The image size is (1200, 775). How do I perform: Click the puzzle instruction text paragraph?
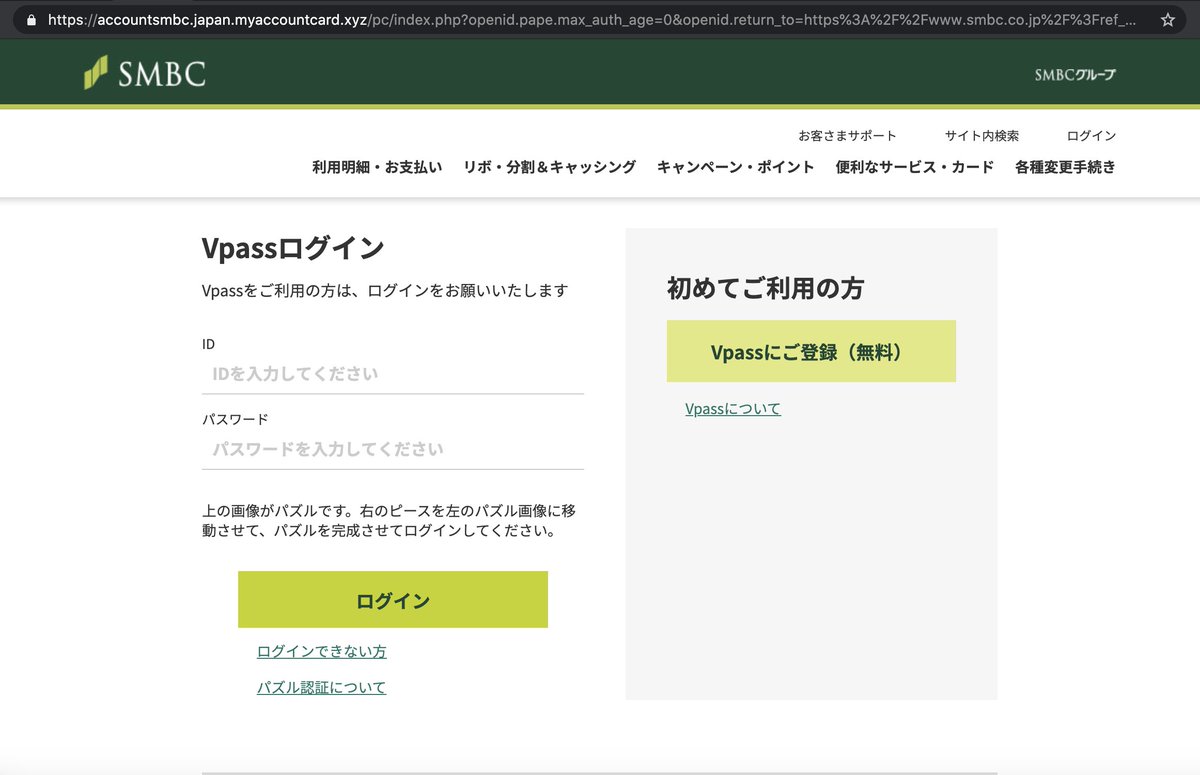pyautogui.click(x=389, y=520)
